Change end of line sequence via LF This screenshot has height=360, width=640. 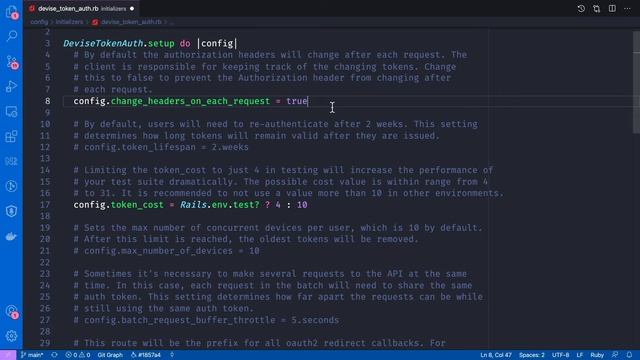580,355
